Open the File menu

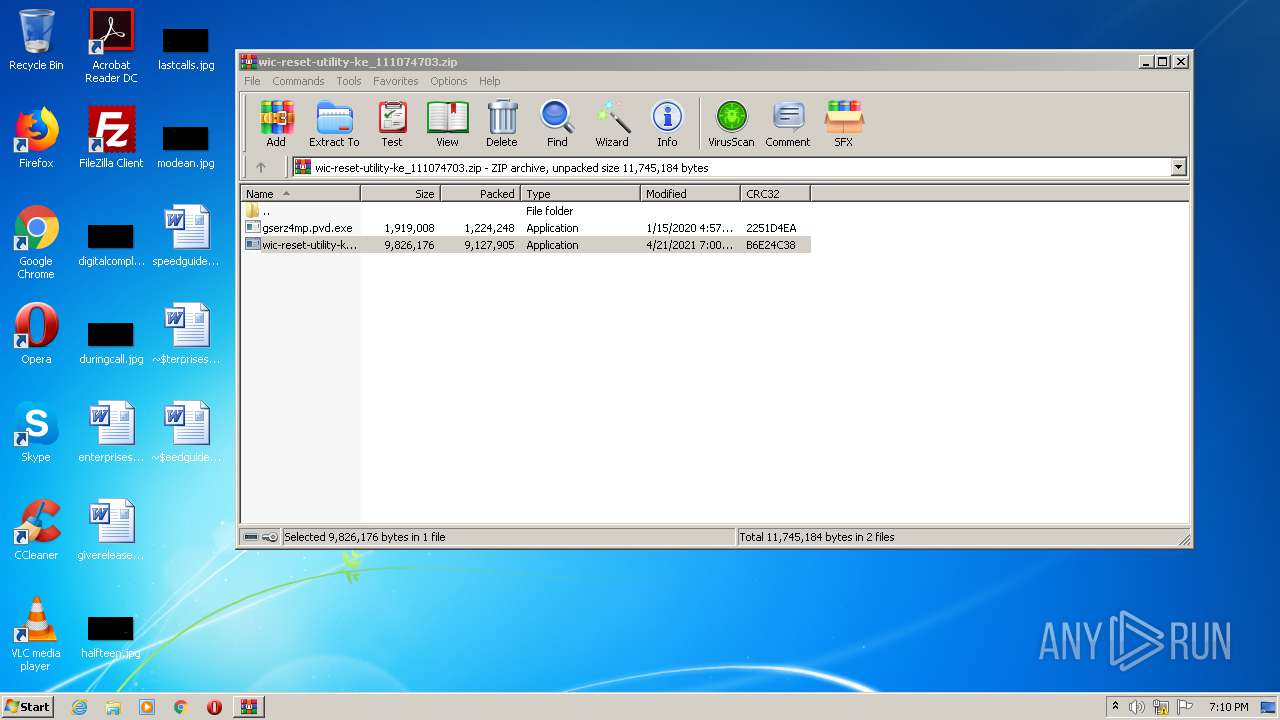pyautogui.click(x=252, y=81)
